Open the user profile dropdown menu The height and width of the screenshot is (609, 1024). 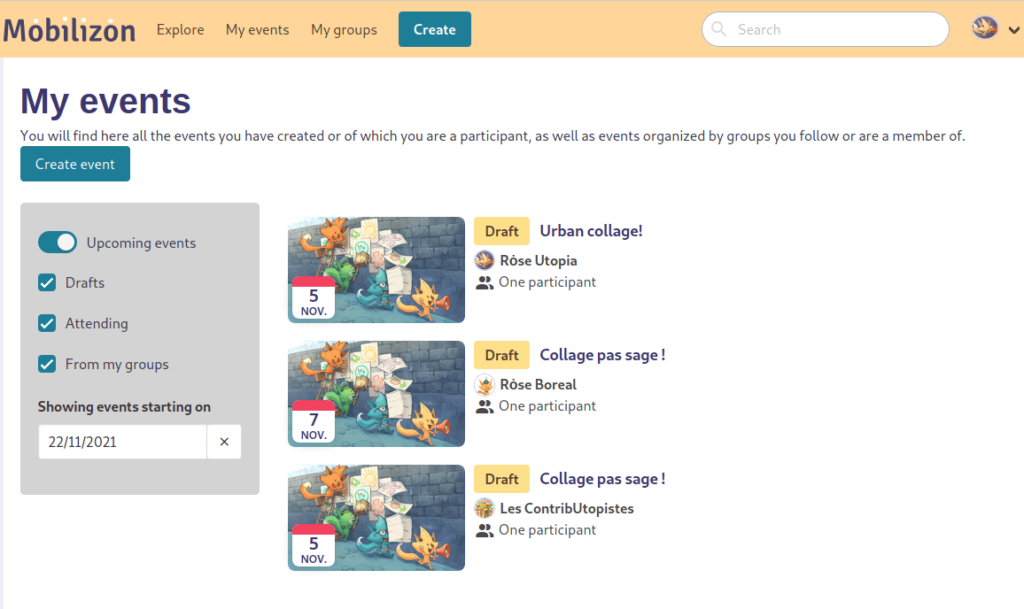tap(996, 29)
